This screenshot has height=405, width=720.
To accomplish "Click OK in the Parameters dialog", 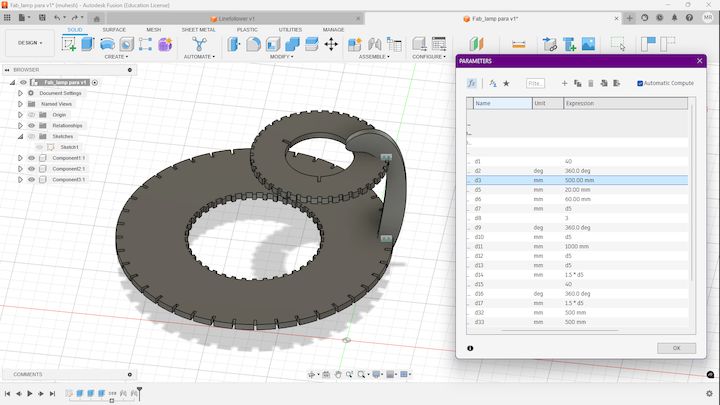I will (676, 348).
